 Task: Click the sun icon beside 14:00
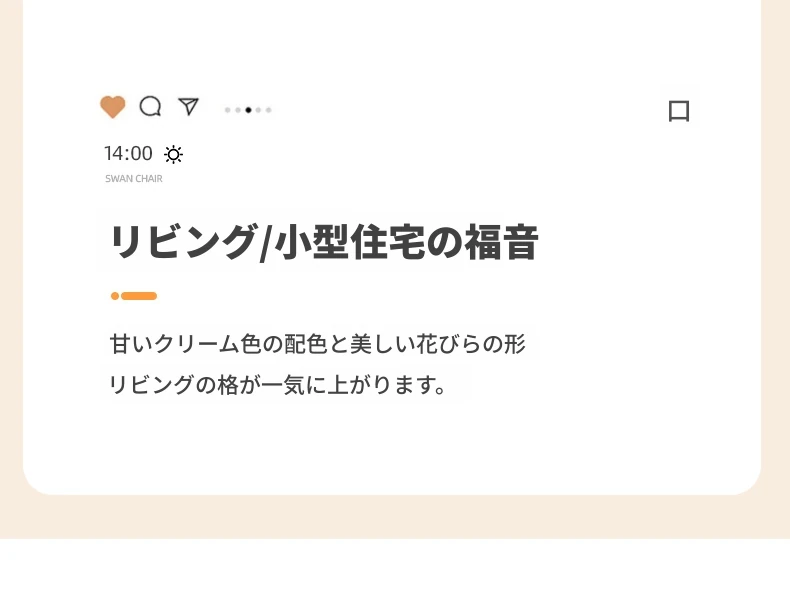click(x=174, y=154)
